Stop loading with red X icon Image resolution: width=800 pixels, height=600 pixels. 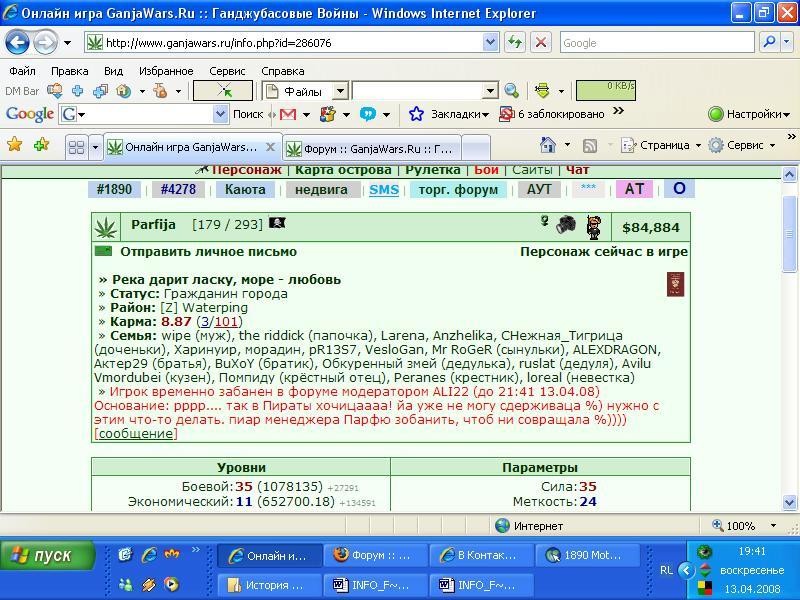point(541,43)
